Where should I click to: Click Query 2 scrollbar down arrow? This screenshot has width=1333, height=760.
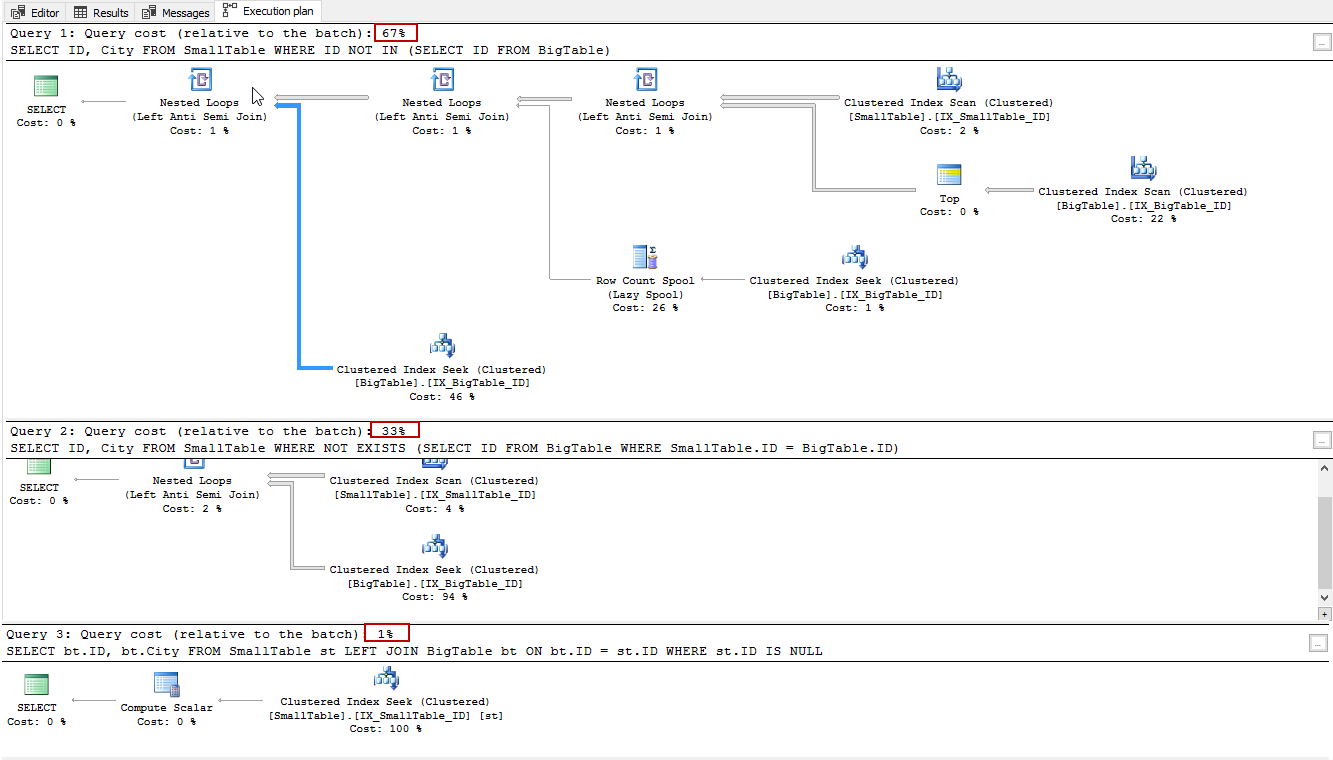click(1326, 598)
